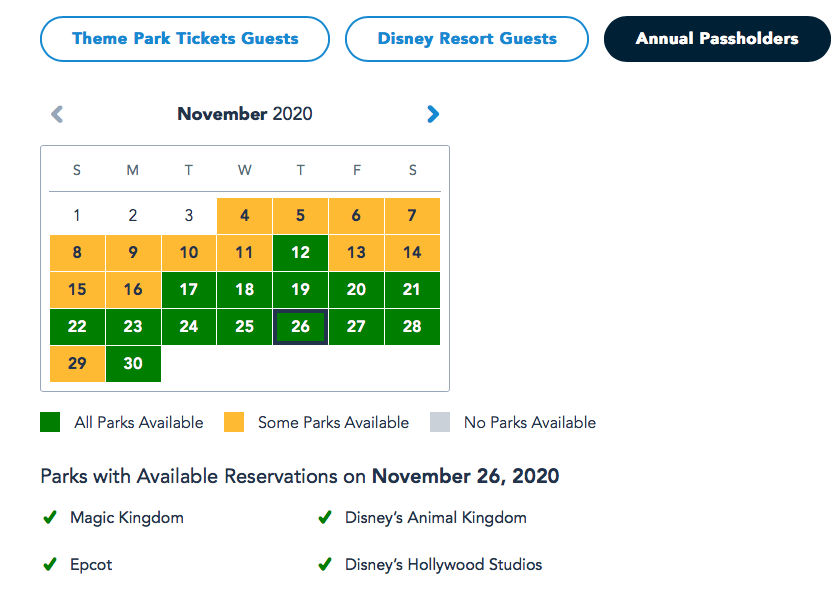Select November 29 on the calendar
The width and height of the screenshot is (840, 596).
[77, 364]
